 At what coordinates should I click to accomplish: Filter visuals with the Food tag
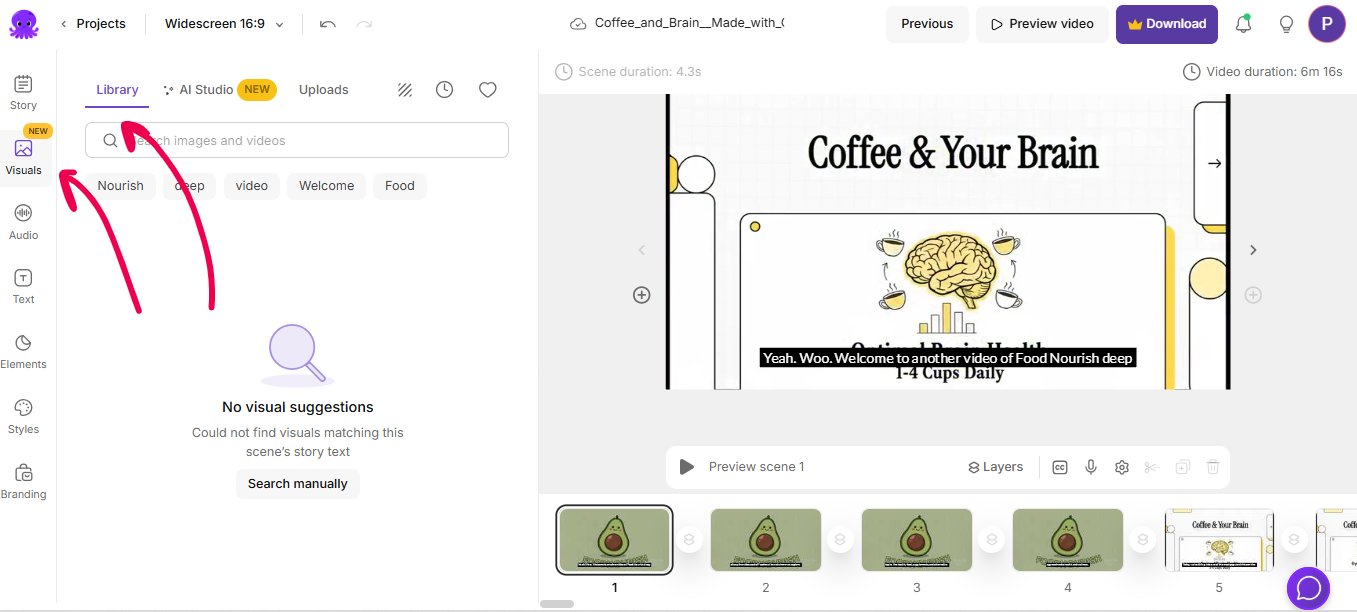[x=399, y=185]
